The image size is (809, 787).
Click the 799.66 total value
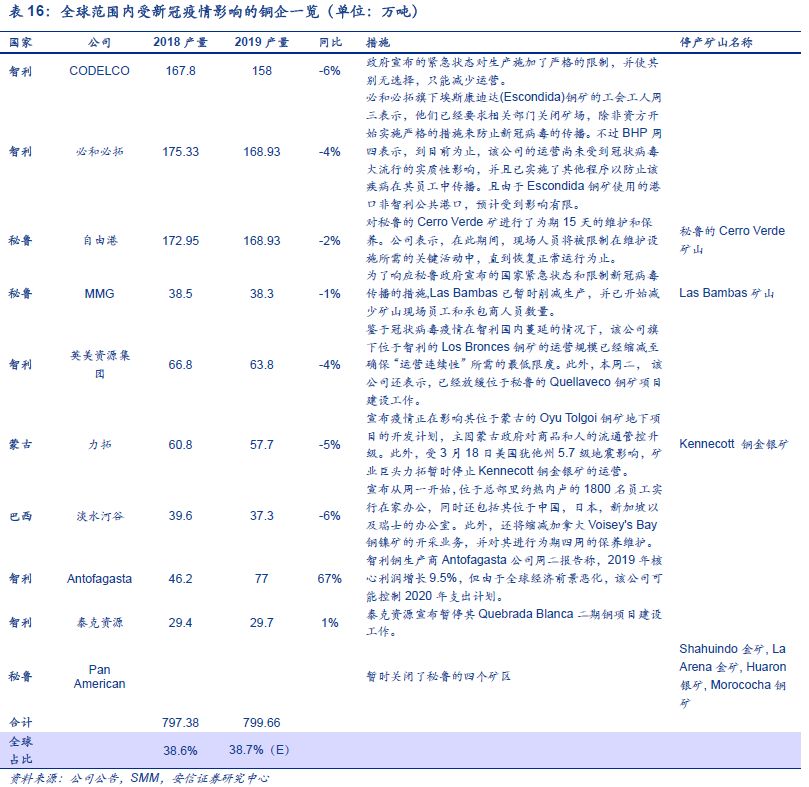tap(262, 722)
